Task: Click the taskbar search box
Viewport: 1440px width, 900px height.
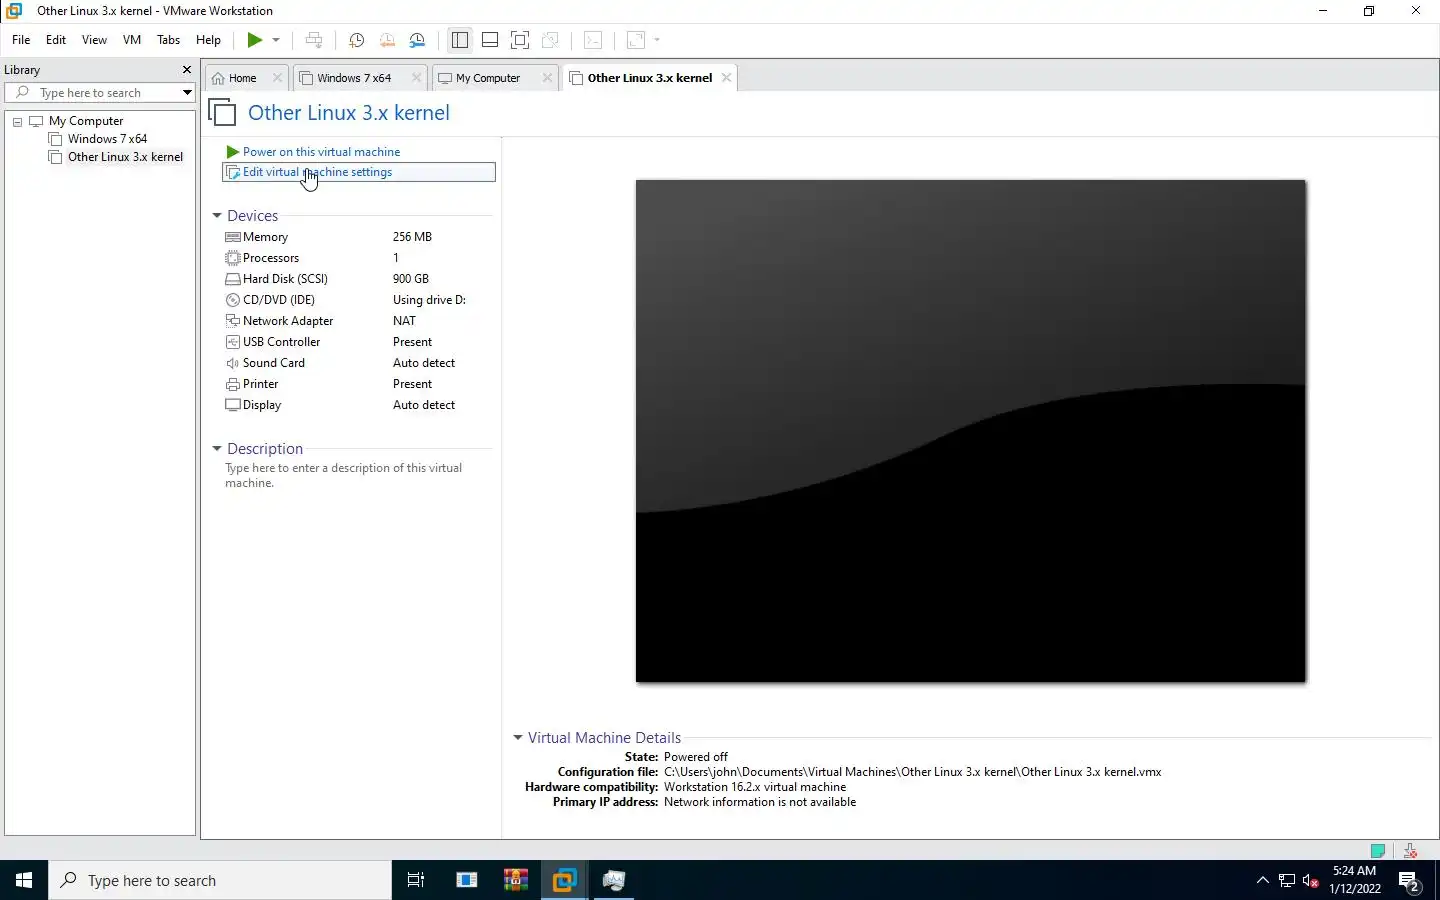Action: [220, 880]
